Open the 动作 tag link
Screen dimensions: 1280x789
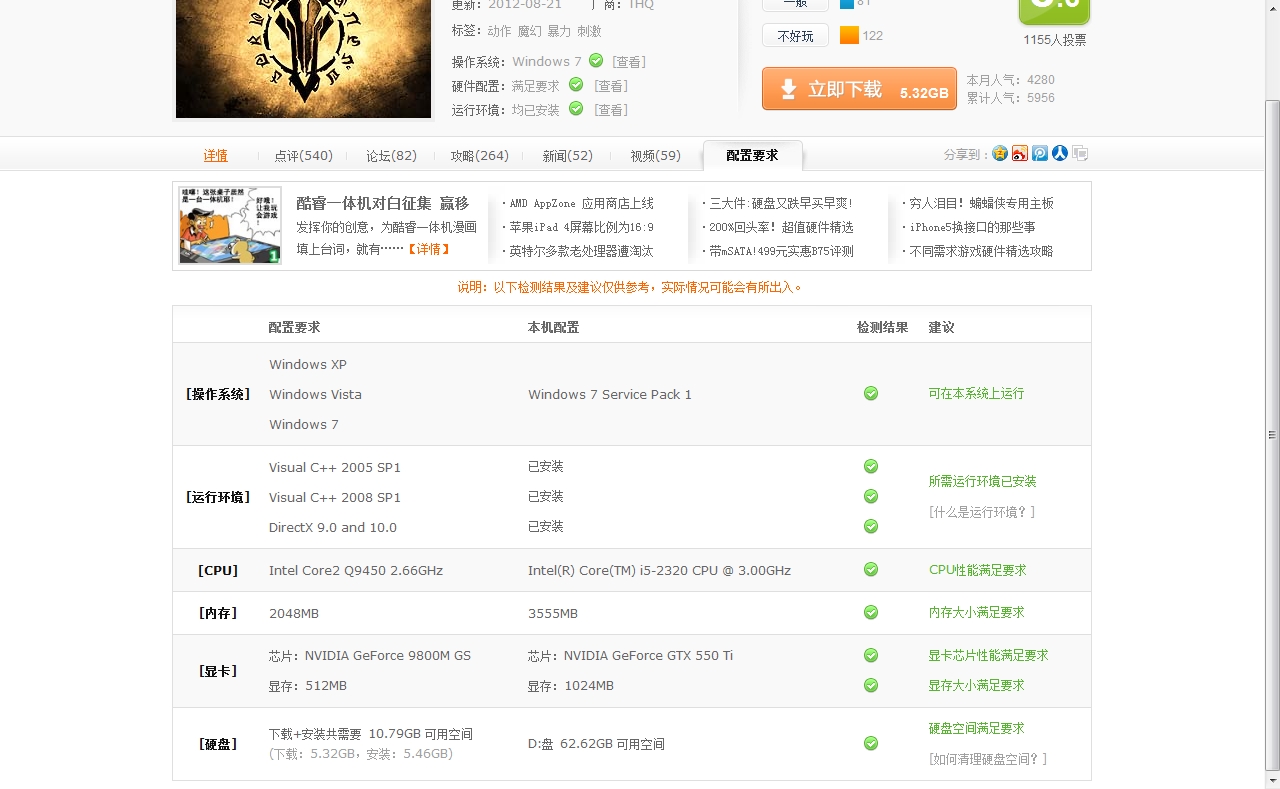pyautogui.click(x=499, y=32)
